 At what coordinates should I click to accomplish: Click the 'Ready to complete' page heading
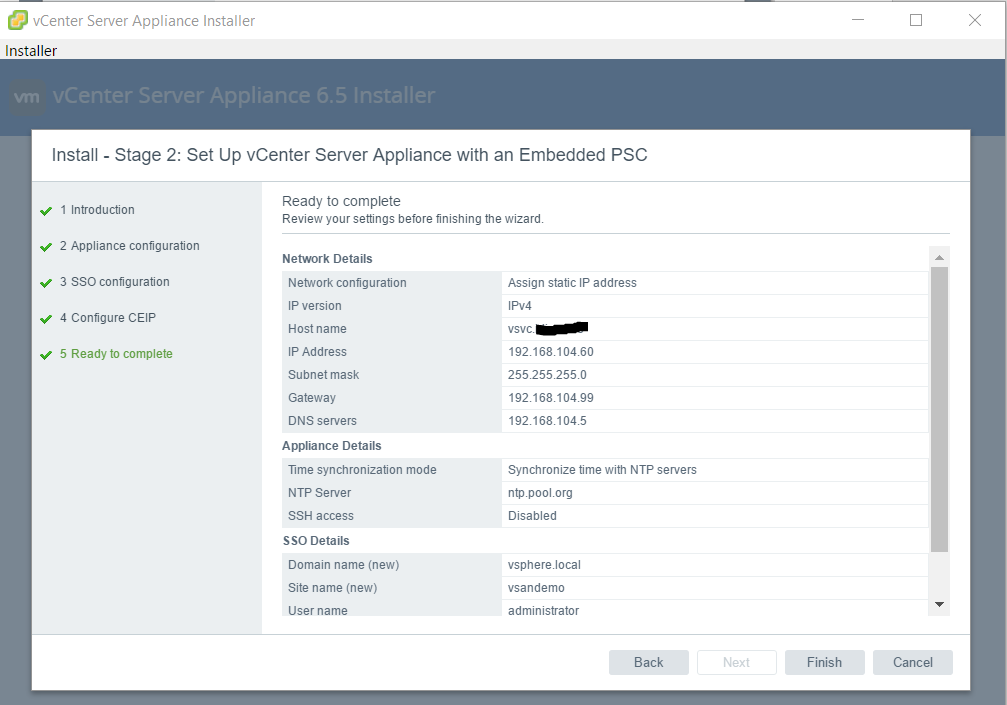(x=341, y=201)
